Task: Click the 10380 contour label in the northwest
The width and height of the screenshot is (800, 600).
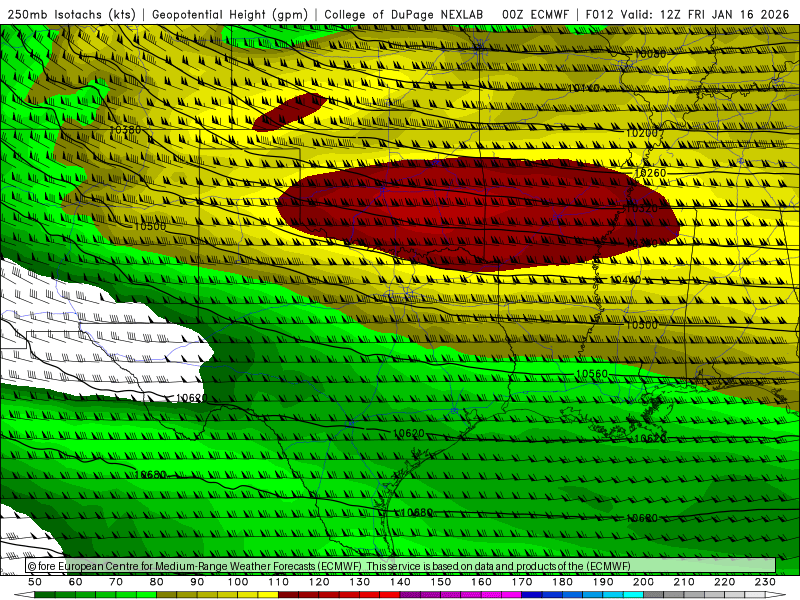Action: [125, 130]
